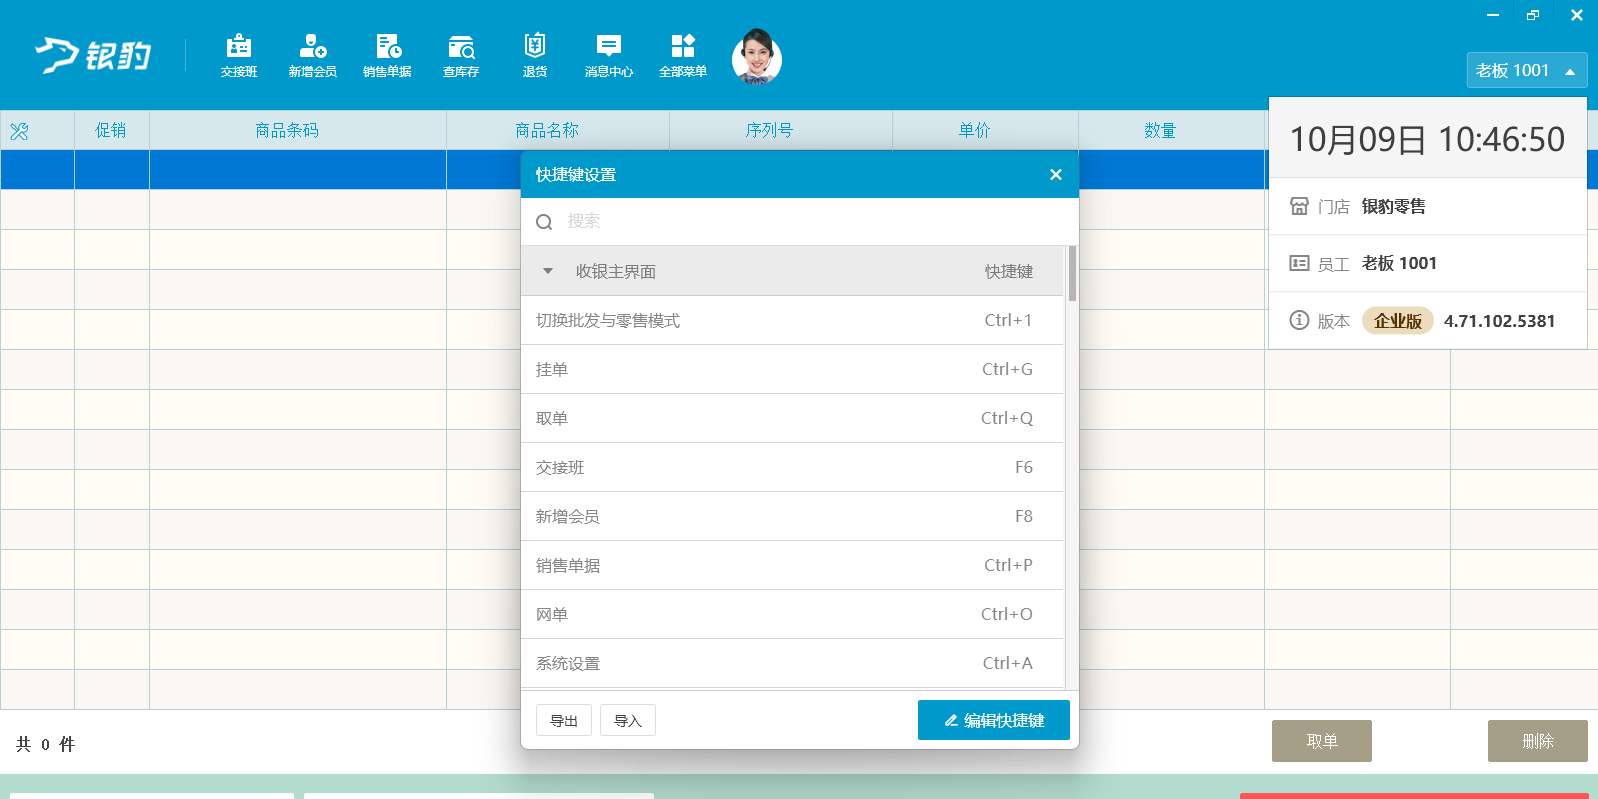The height and width of the screenshot is (799, 1598).
Task: Open the 老板 1001 user dropdown
Action: pos(1526,70)
